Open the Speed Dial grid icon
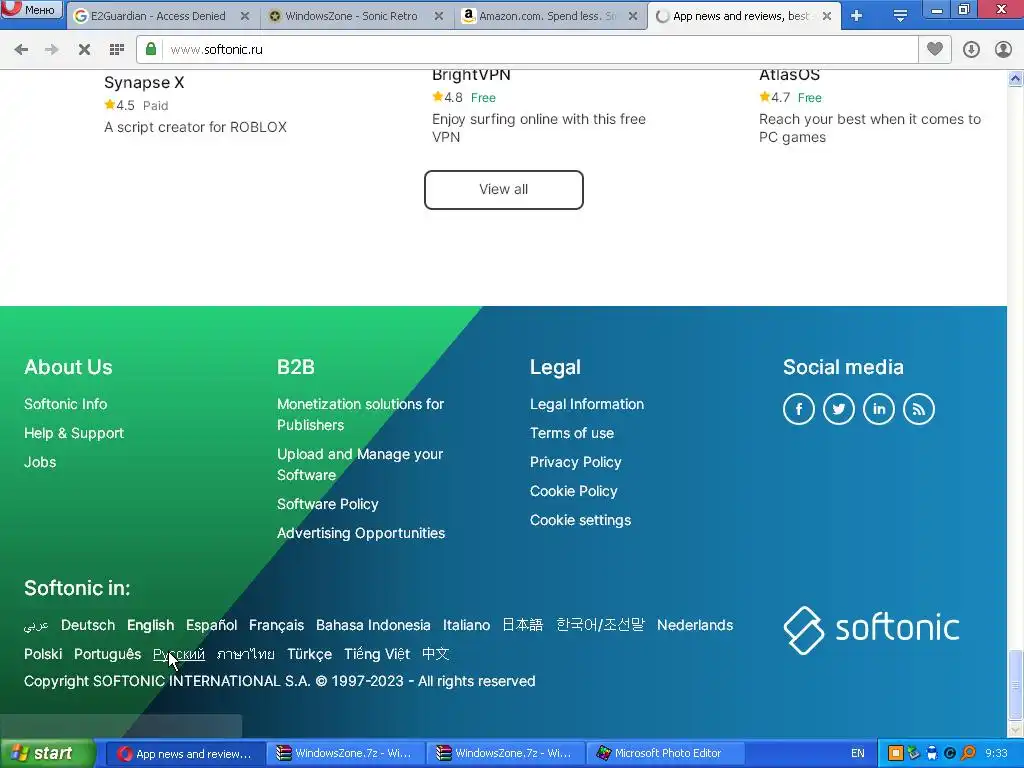The height and width of the screenshot is (768, 1024). click(117, 50)
